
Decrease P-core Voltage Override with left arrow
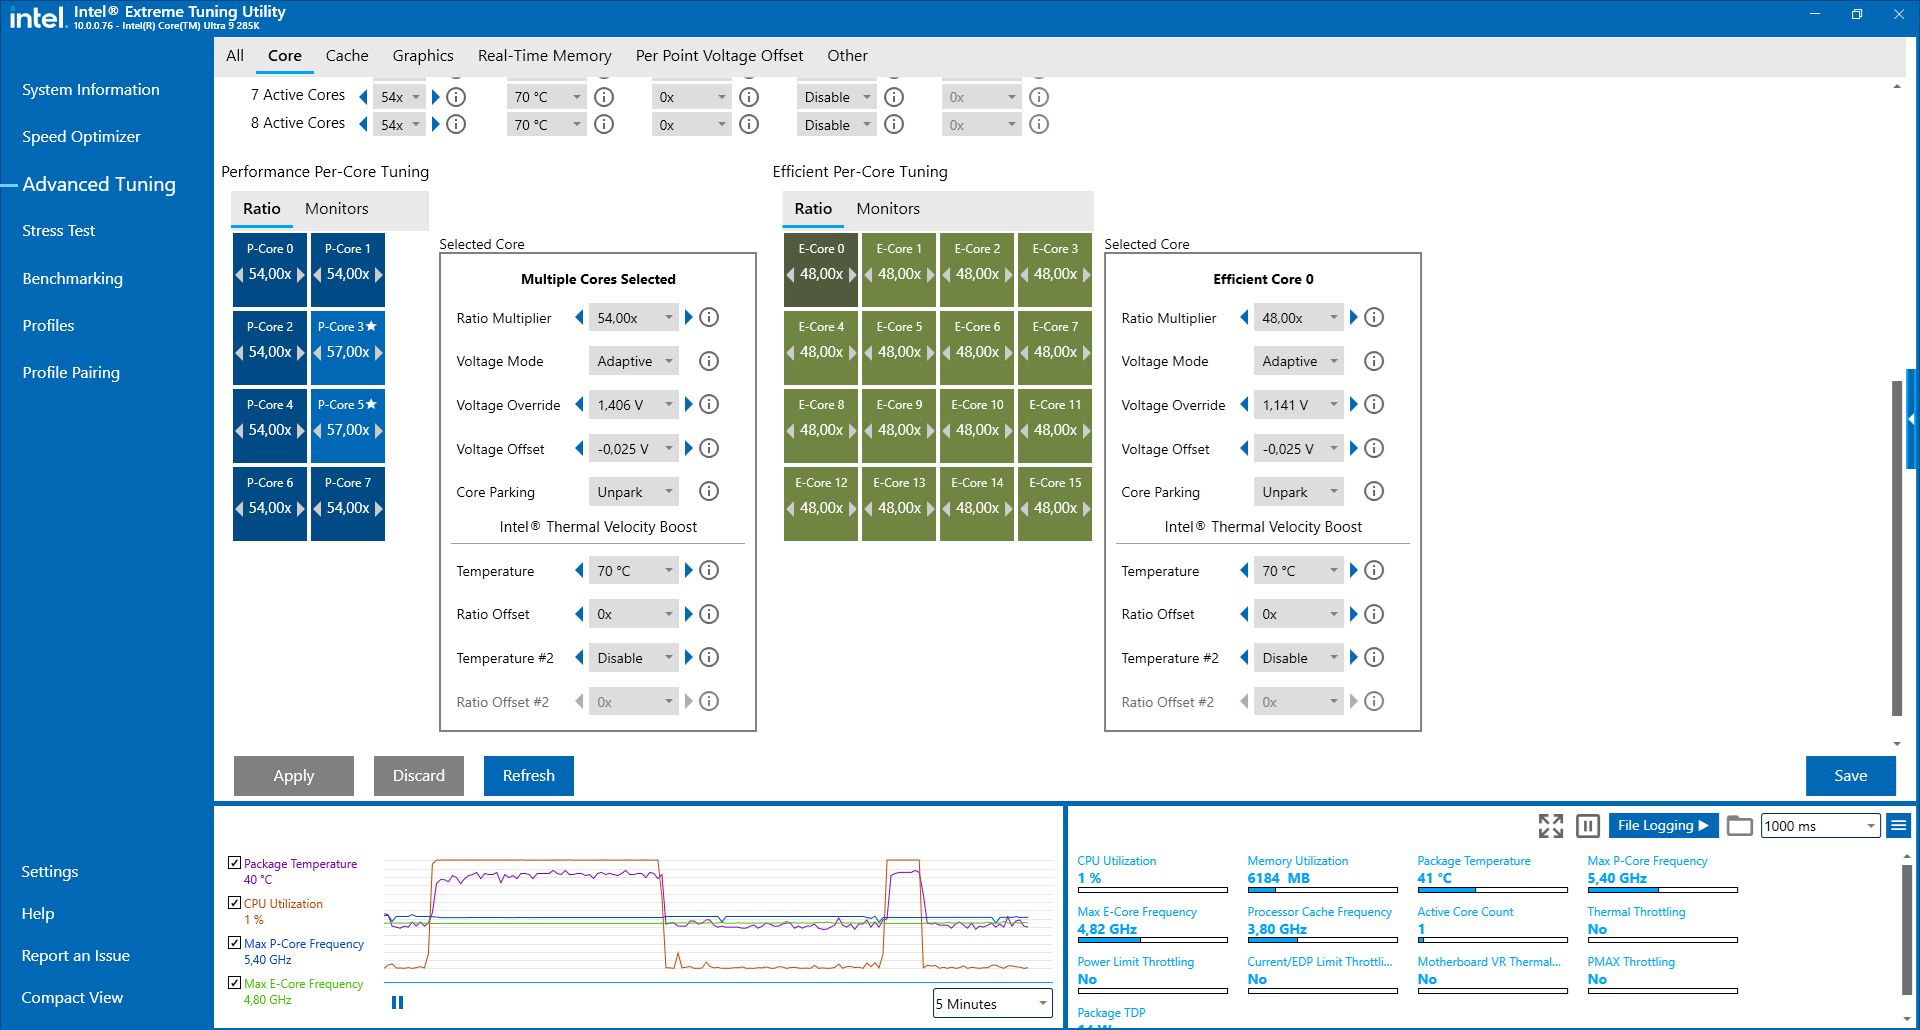pos(579,405)
